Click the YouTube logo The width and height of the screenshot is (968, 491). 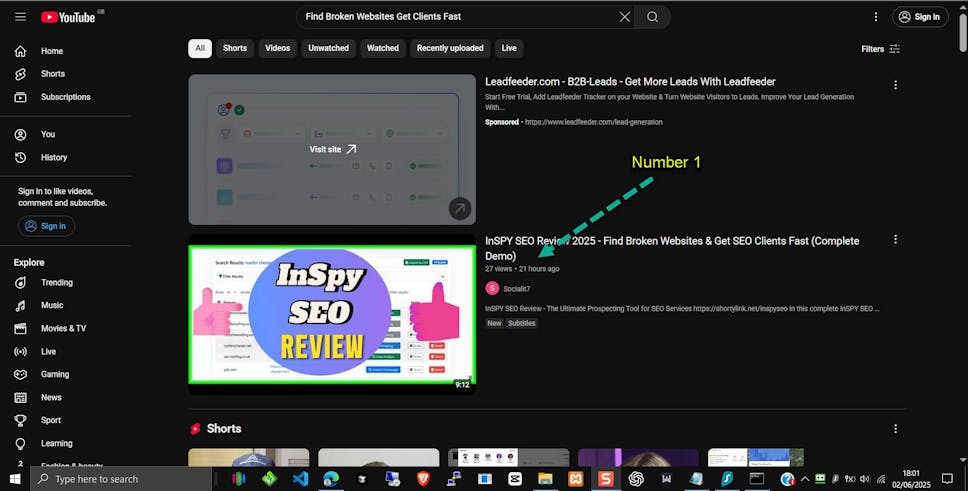point(68,17)
